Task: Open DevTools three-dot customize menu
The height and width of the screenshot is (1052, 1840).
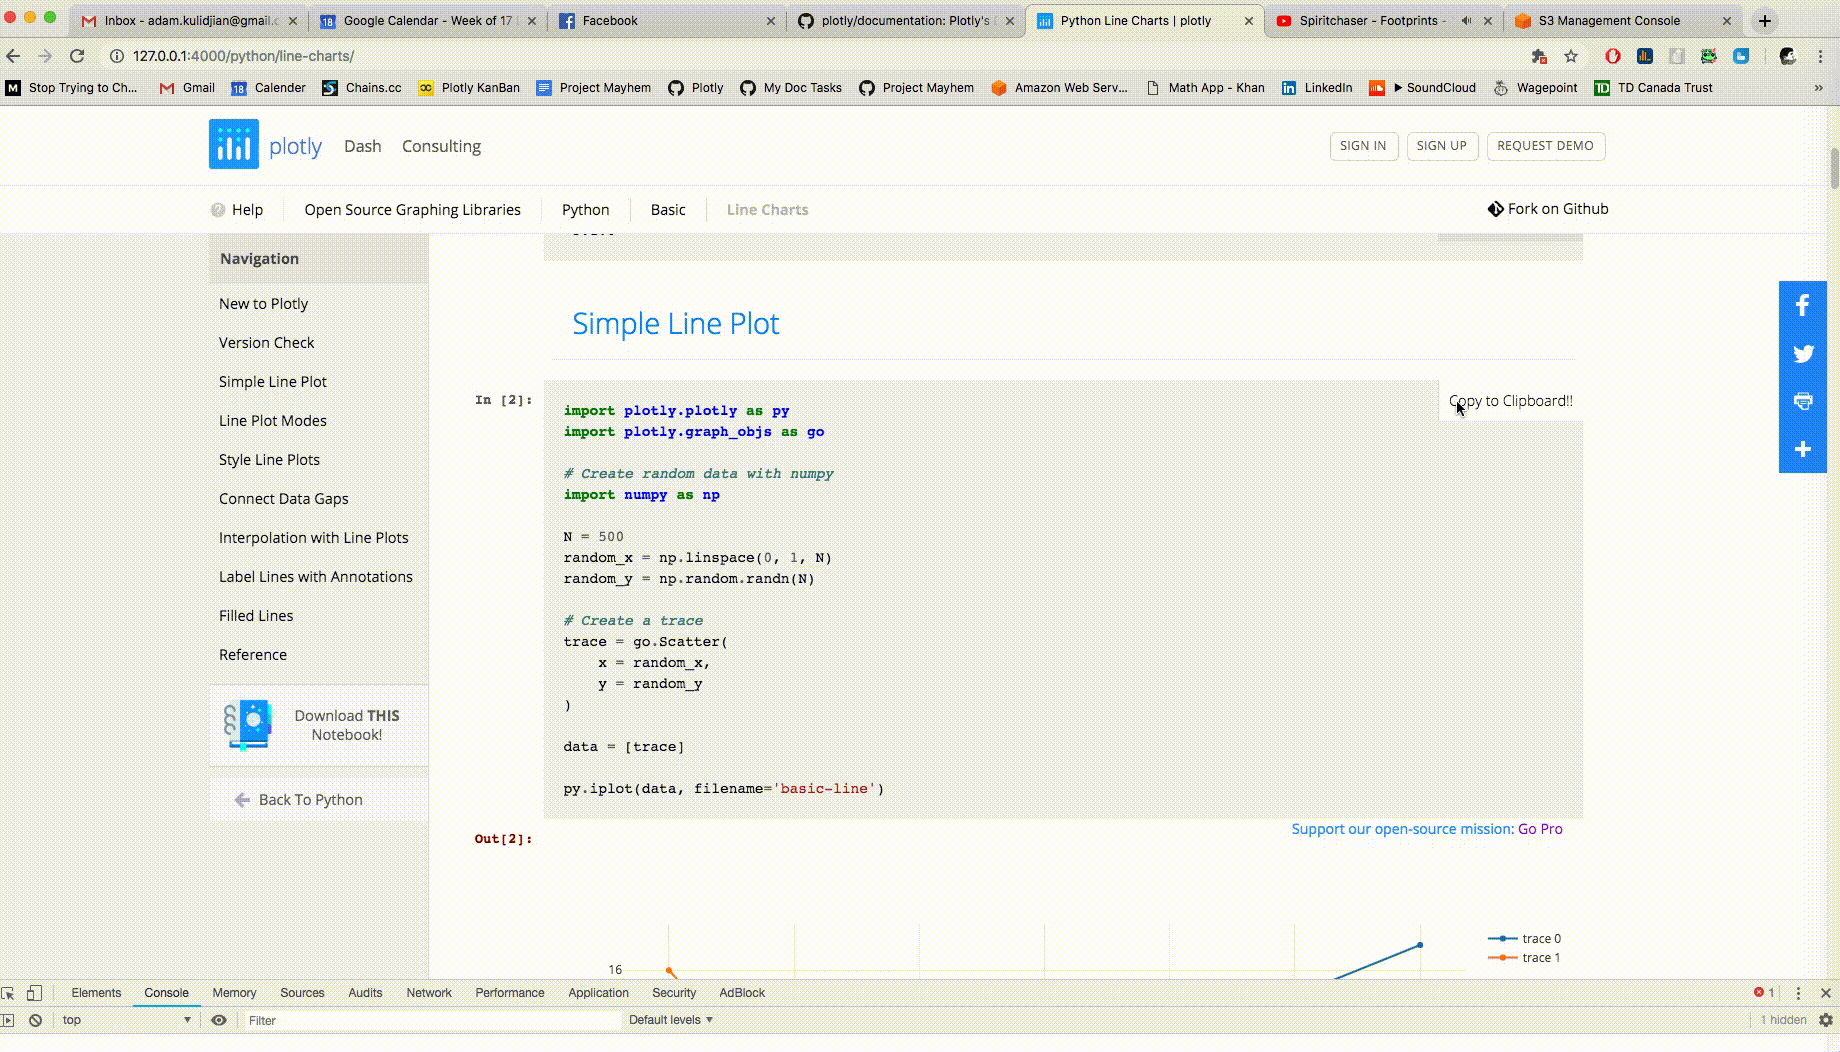Action: [1798, 993]
